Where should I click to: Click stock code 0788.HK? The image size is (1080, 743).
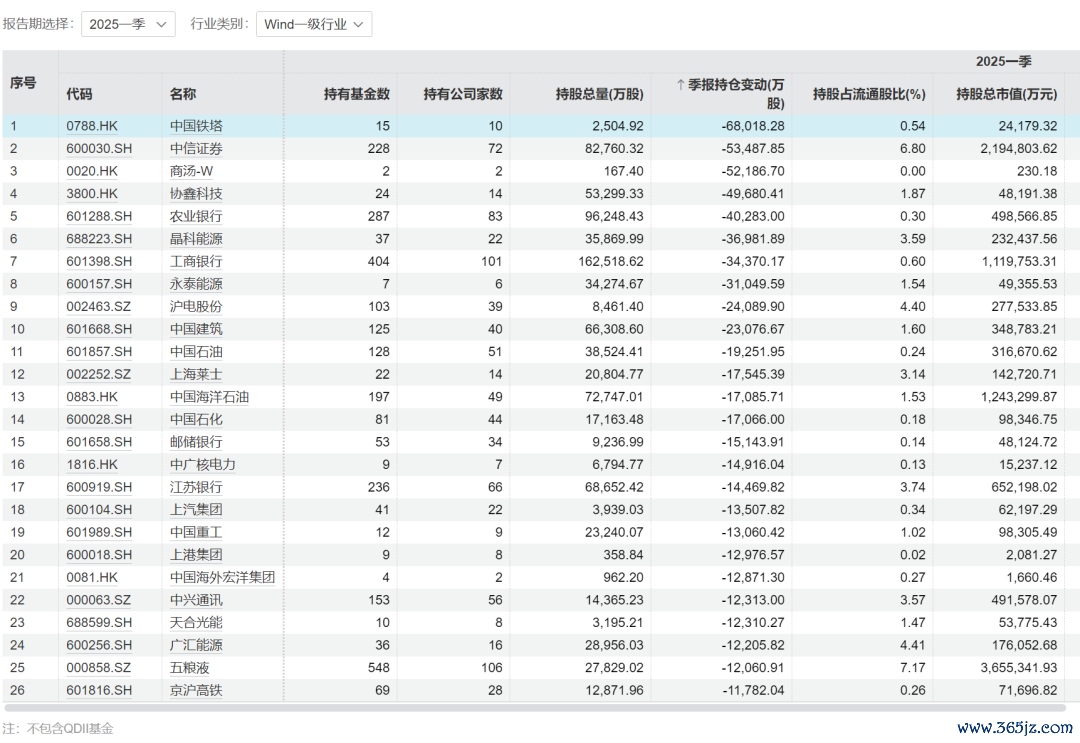click(92, 126)
